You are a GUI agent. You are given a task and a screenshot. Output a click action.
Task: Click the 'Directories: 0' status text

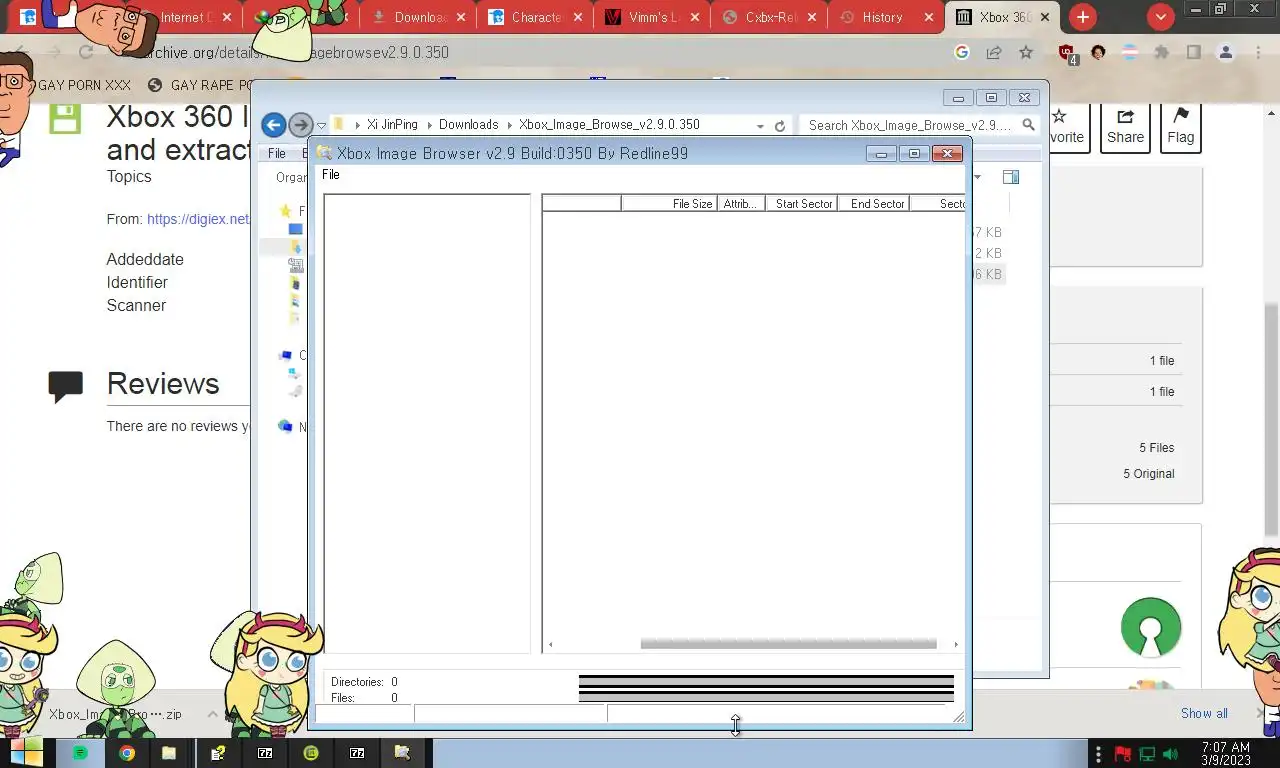coord(364,682)
